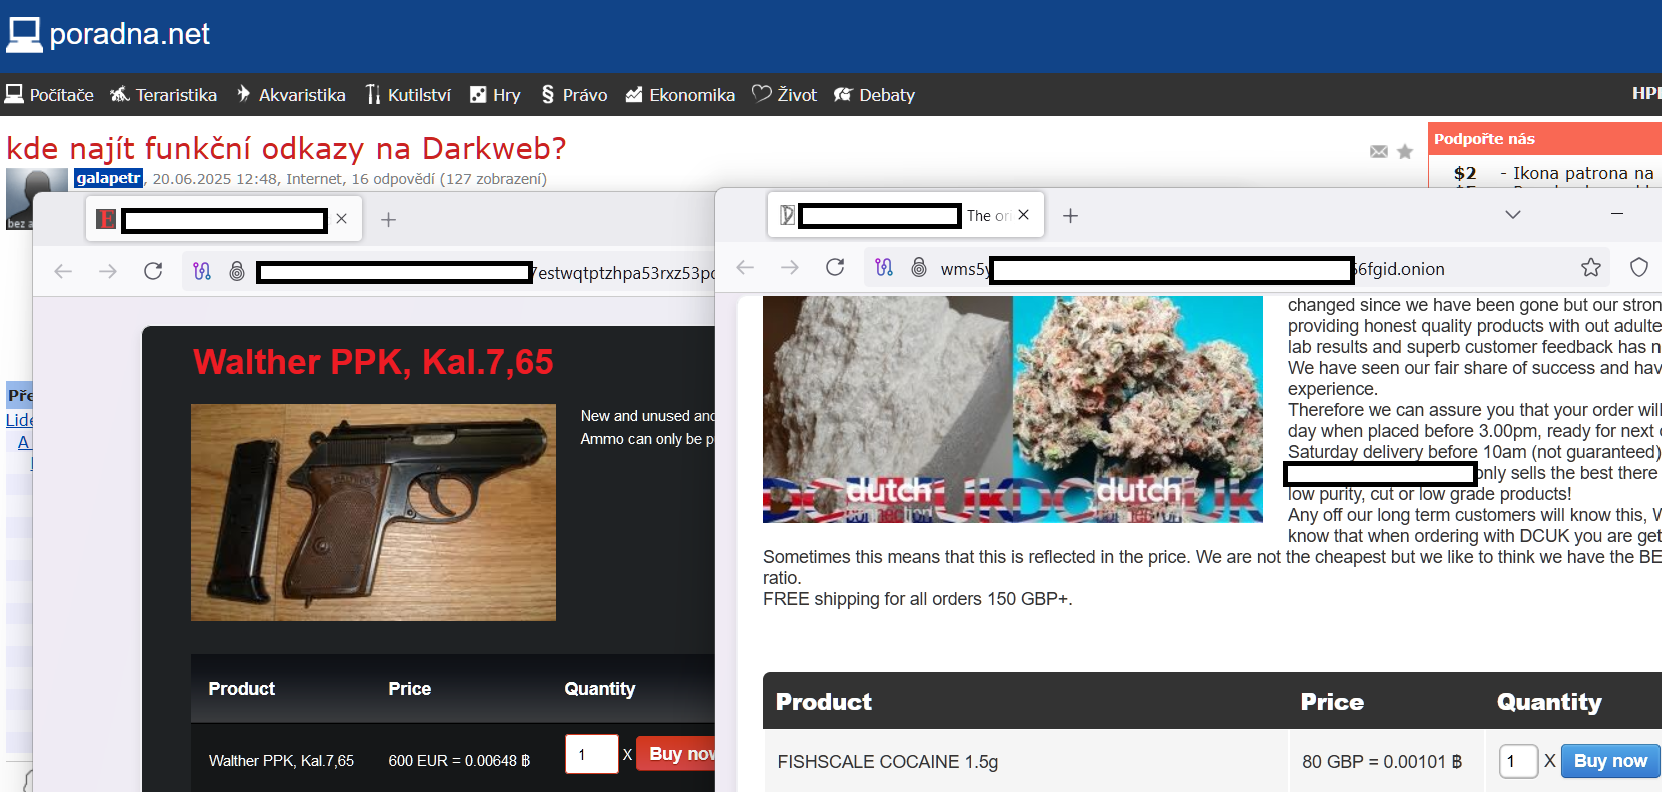Go forward in the left browser window

(x=108, y=271)
